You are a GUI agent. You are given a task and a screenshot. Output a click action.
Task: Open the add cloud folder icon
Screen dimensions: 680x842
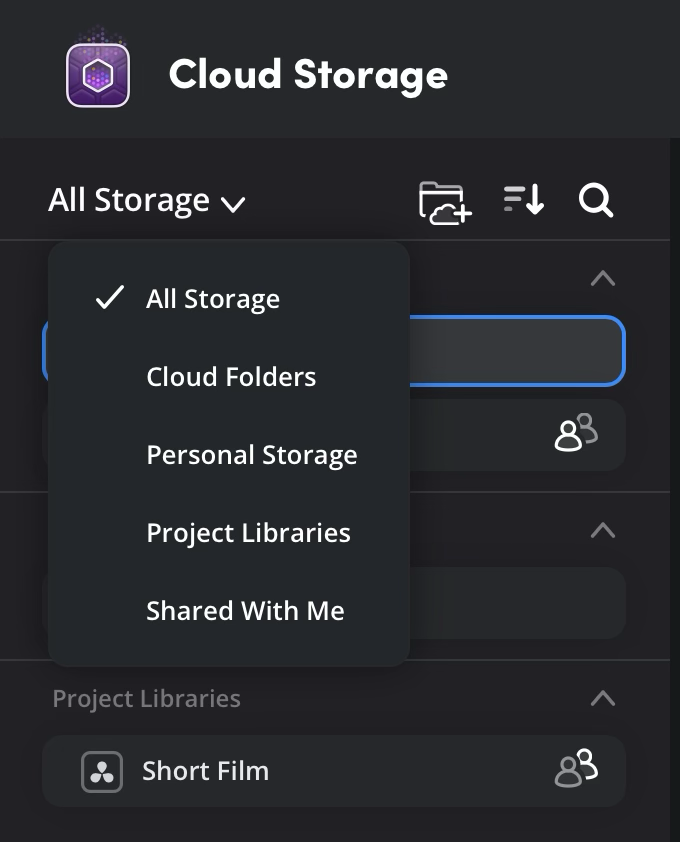pos(443,200)
